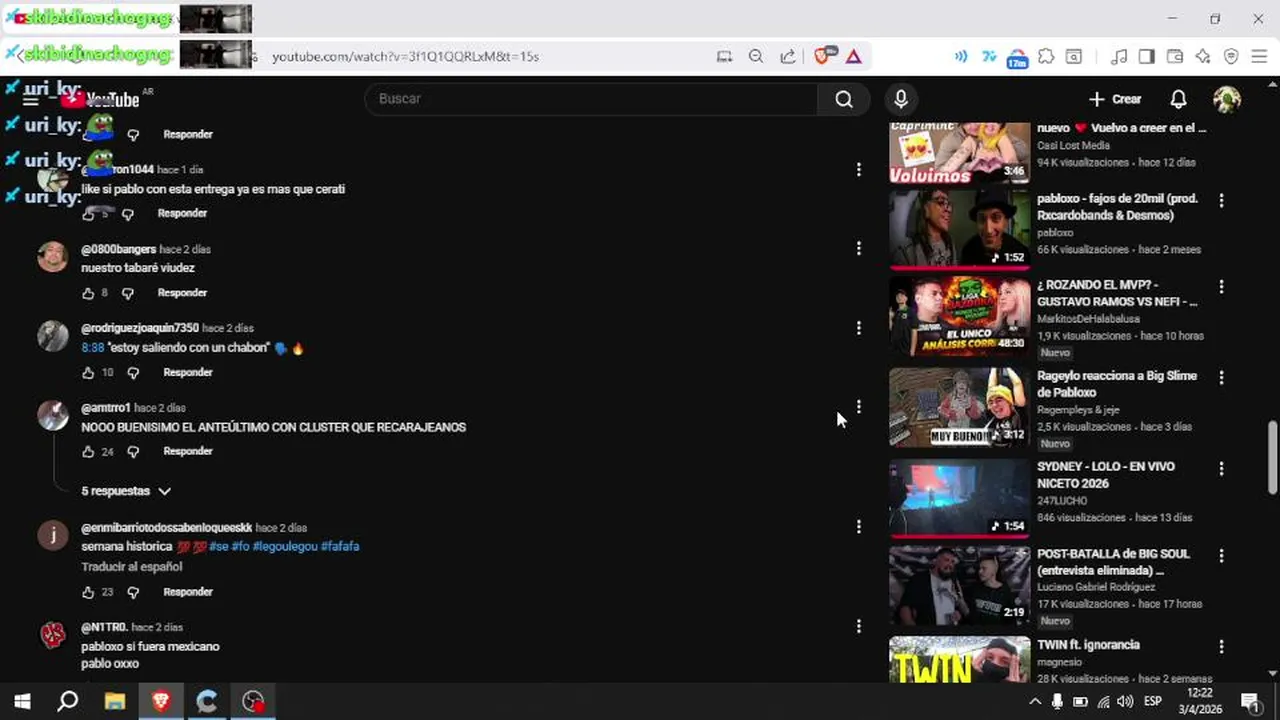
Task: Click the share page icon in address bar
Action: [x=788, y=56]
